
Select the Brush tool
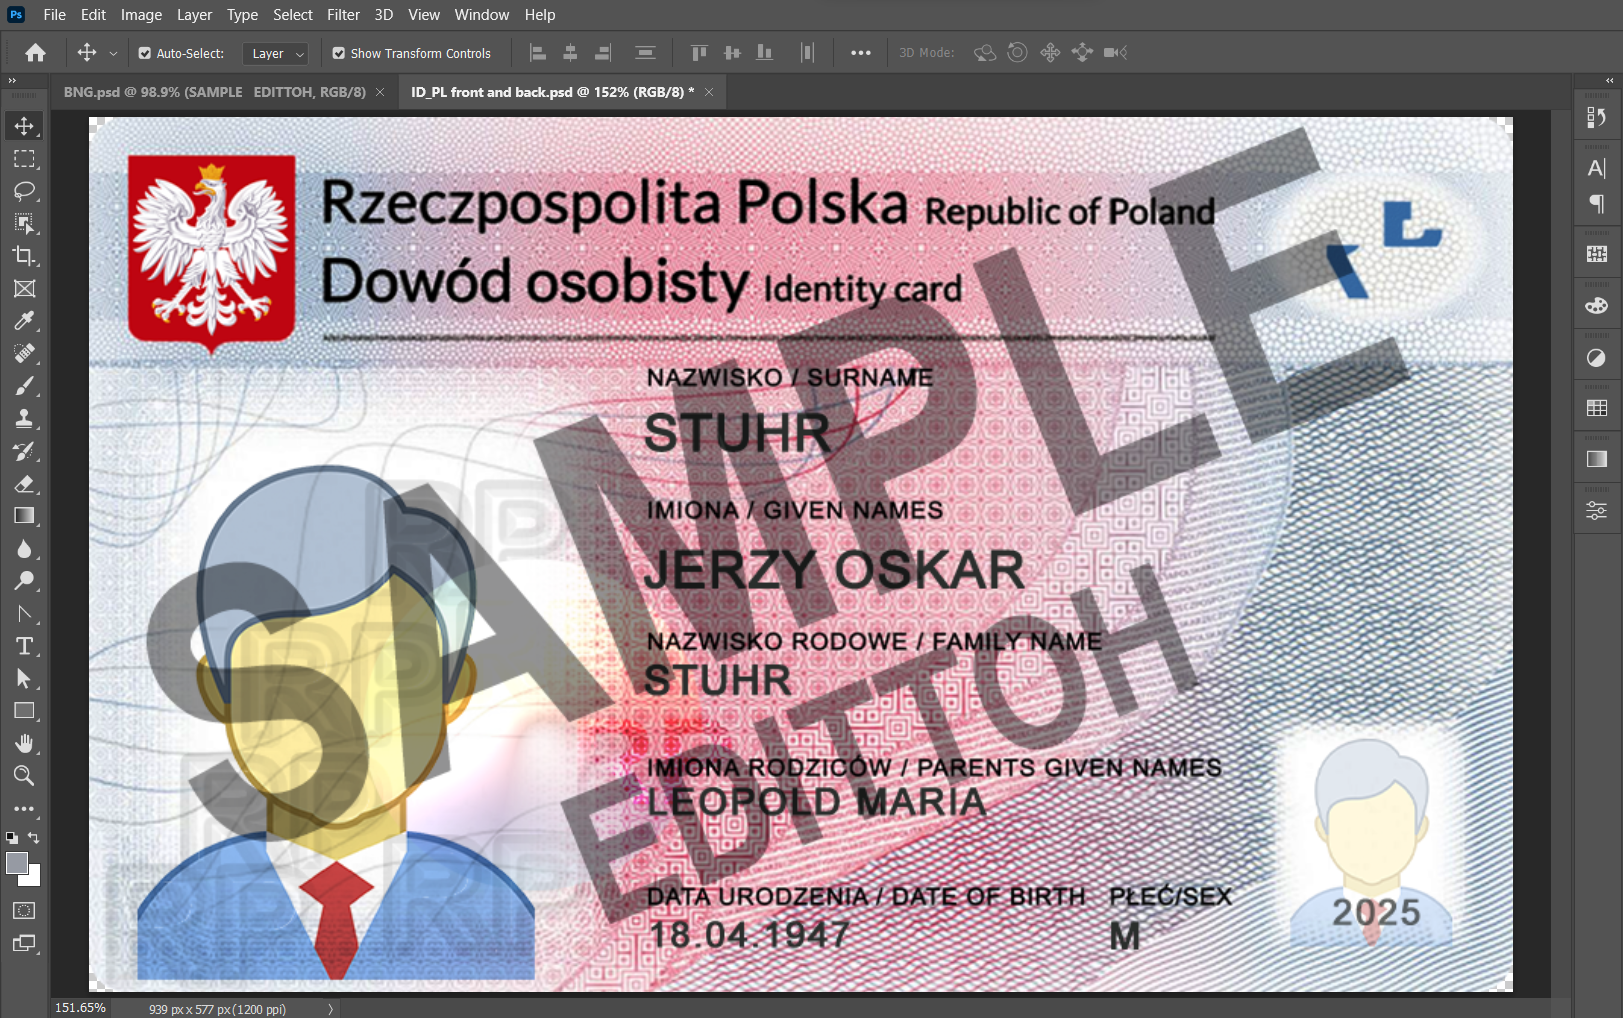click(x=24, y=386)
